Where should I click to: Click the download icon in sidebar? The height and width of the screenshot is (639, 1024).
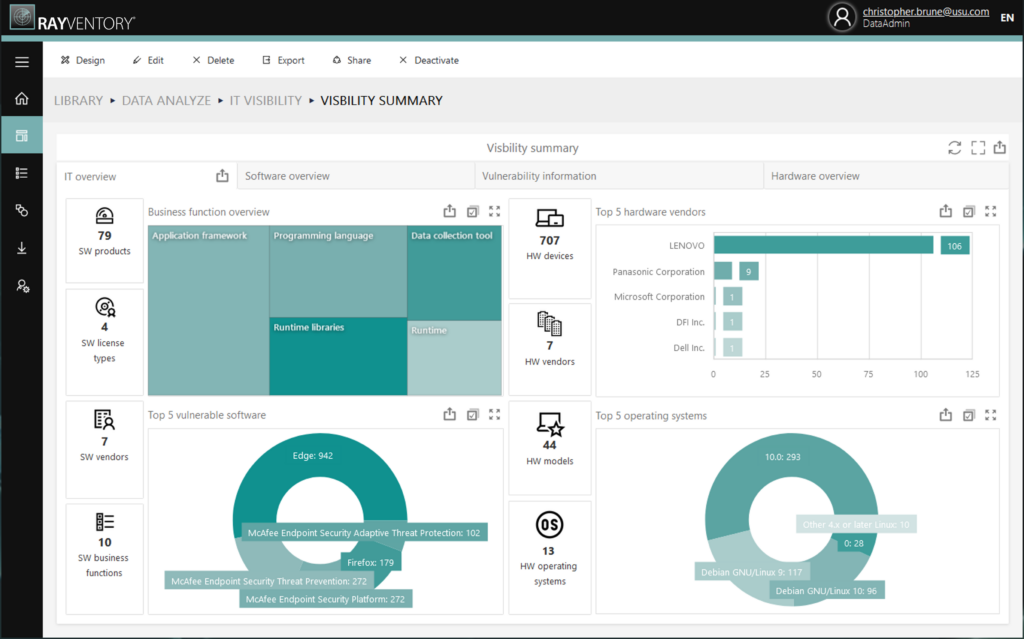tap(21, 248)
